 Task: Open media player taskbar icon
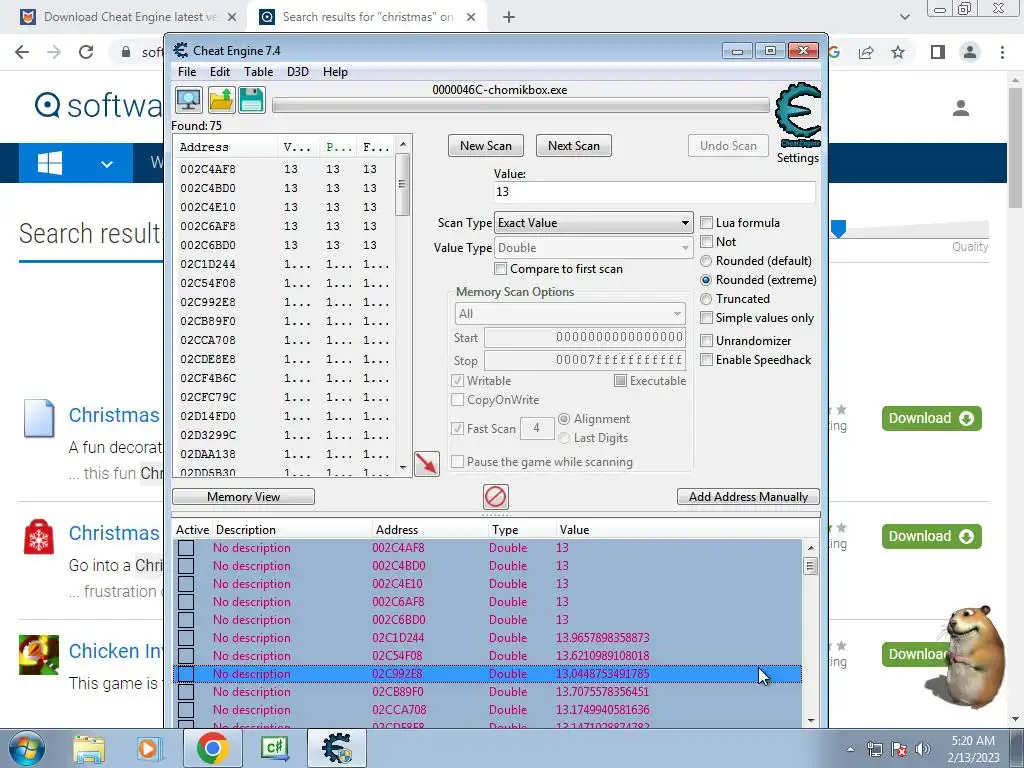point(150,748)
